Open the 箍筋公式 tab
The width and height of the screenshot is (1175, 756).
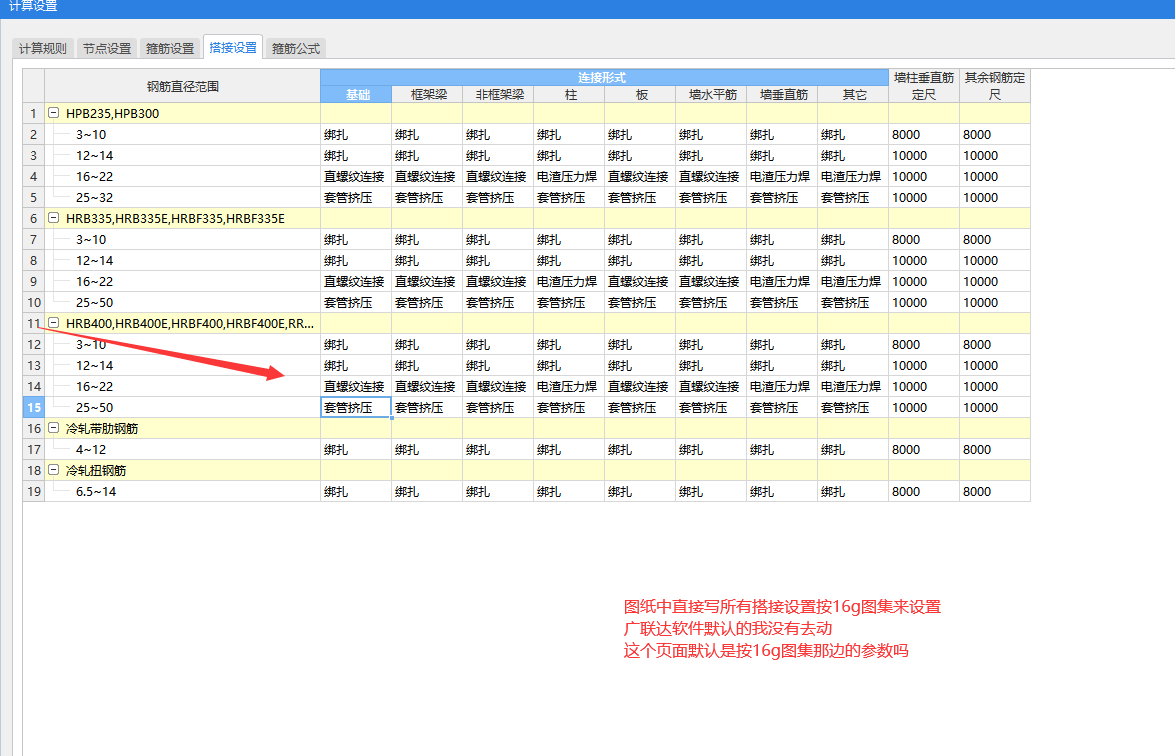pos(295,49)
